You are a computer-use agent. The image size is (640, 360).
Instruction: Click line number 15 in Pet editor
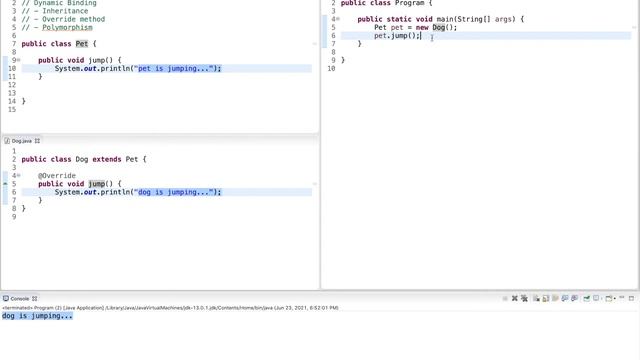pyautogui.click(x=12, y=109)
